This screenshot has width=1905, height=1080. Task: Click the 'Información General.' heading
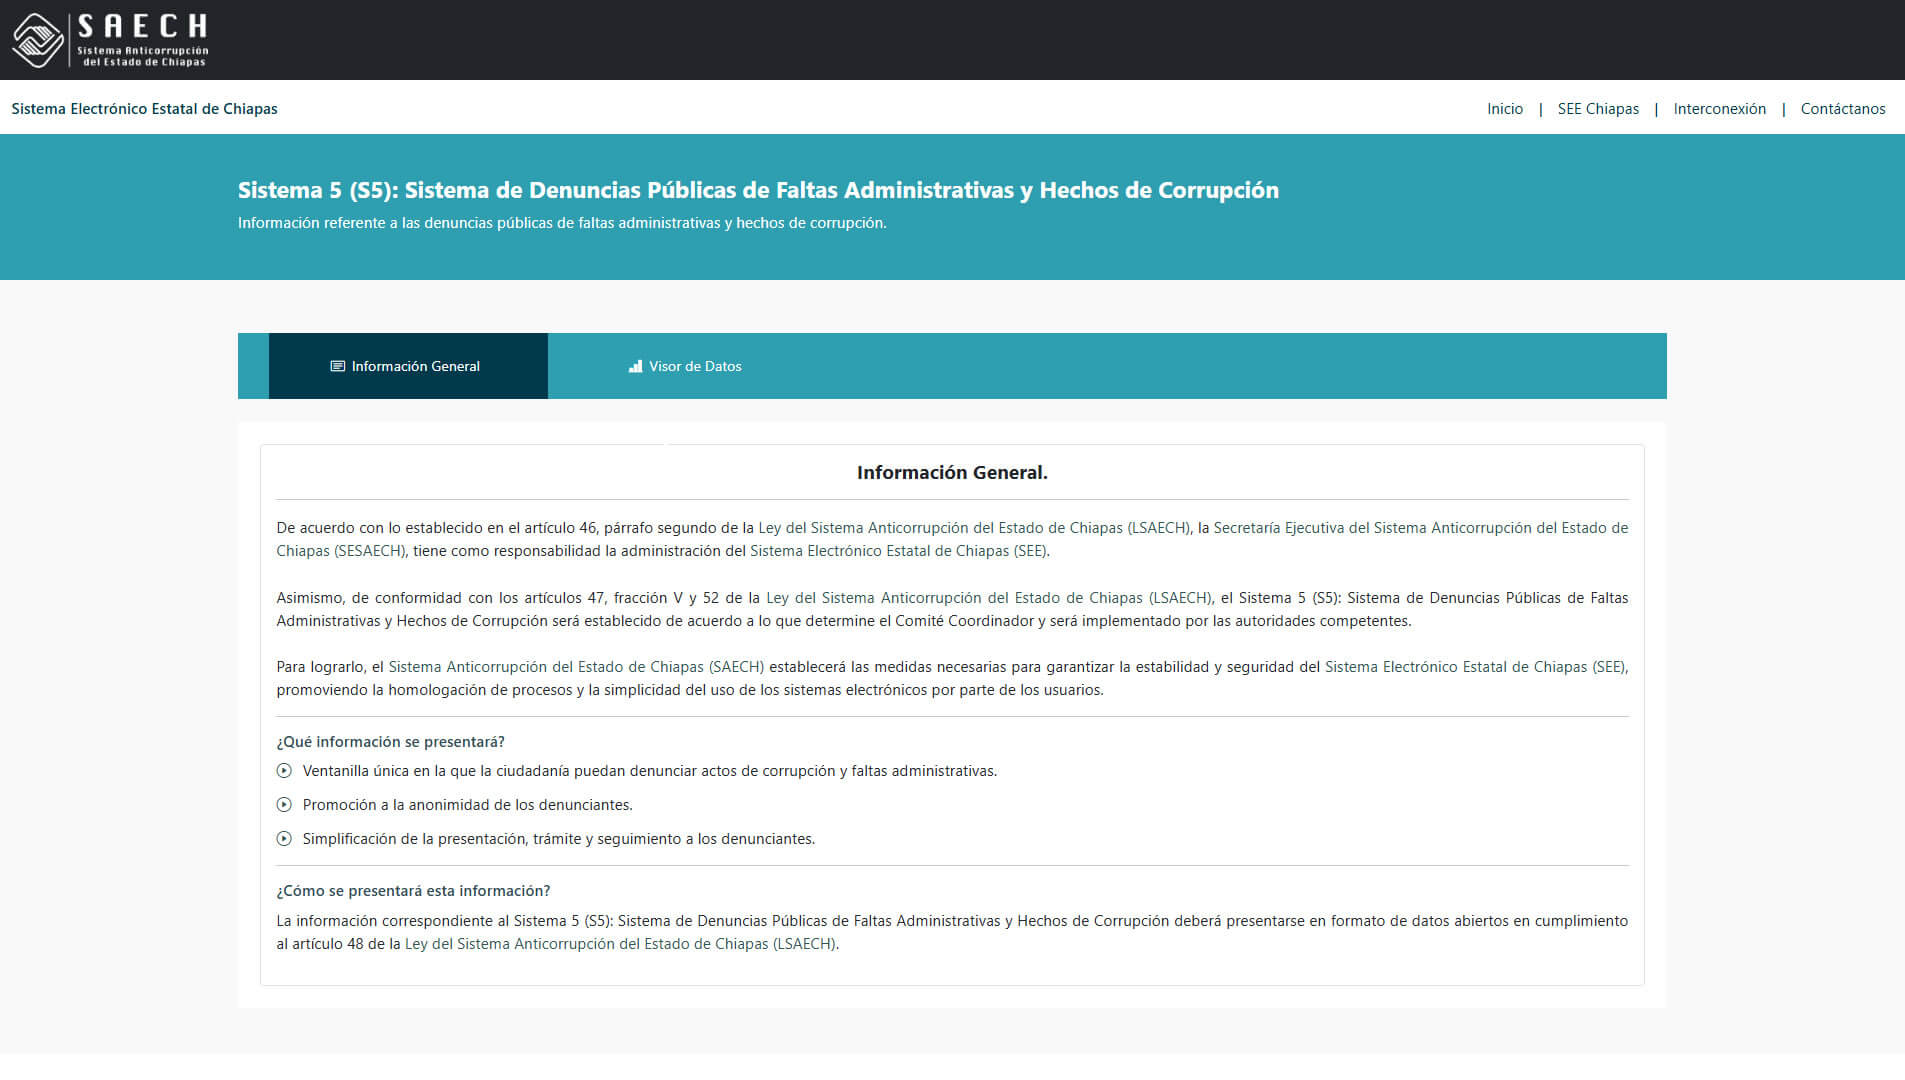pyautogui.click(x=952, y=472)
